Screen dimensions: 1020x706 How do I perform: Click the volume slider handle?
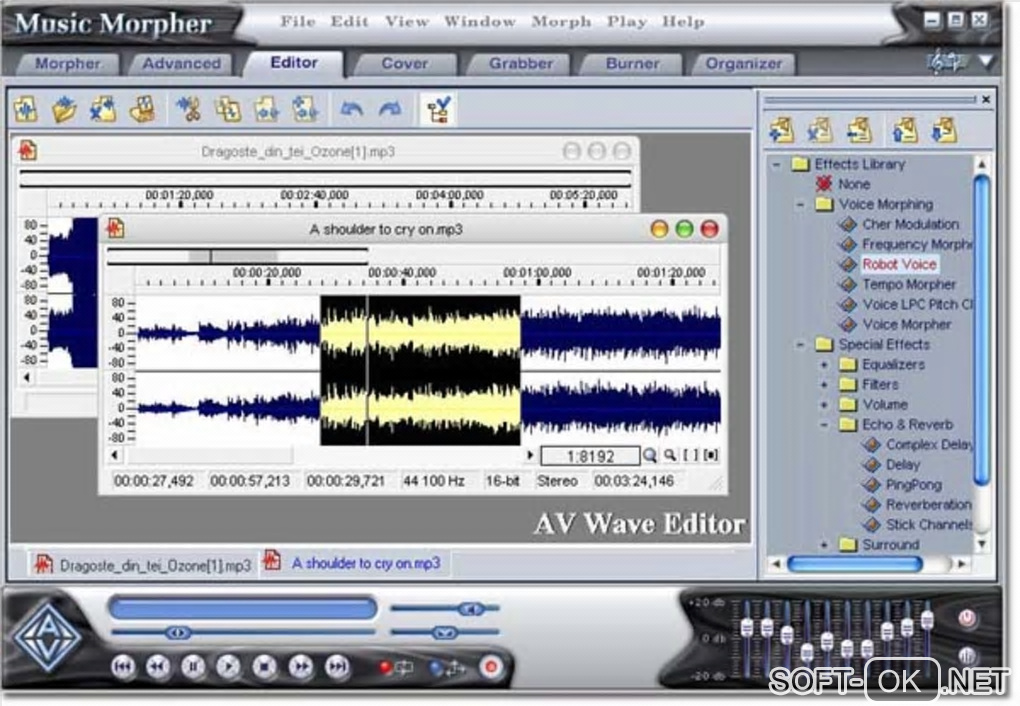pos(472,609)
